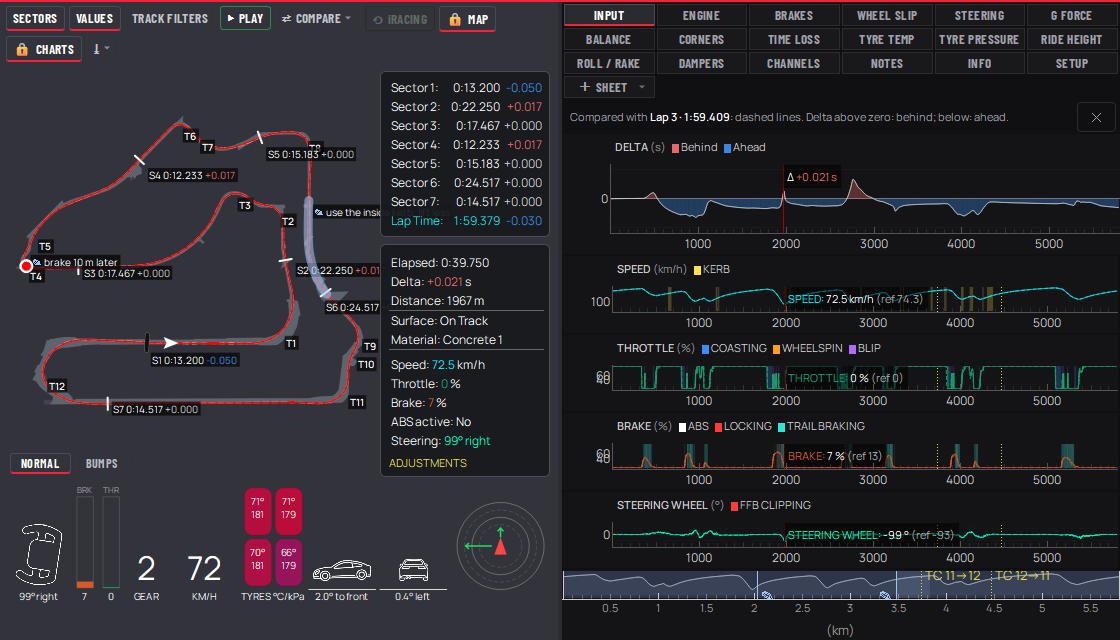Open the G Force tab
The height and width of the screenshot is (640, 1120).
(1071, 15)
